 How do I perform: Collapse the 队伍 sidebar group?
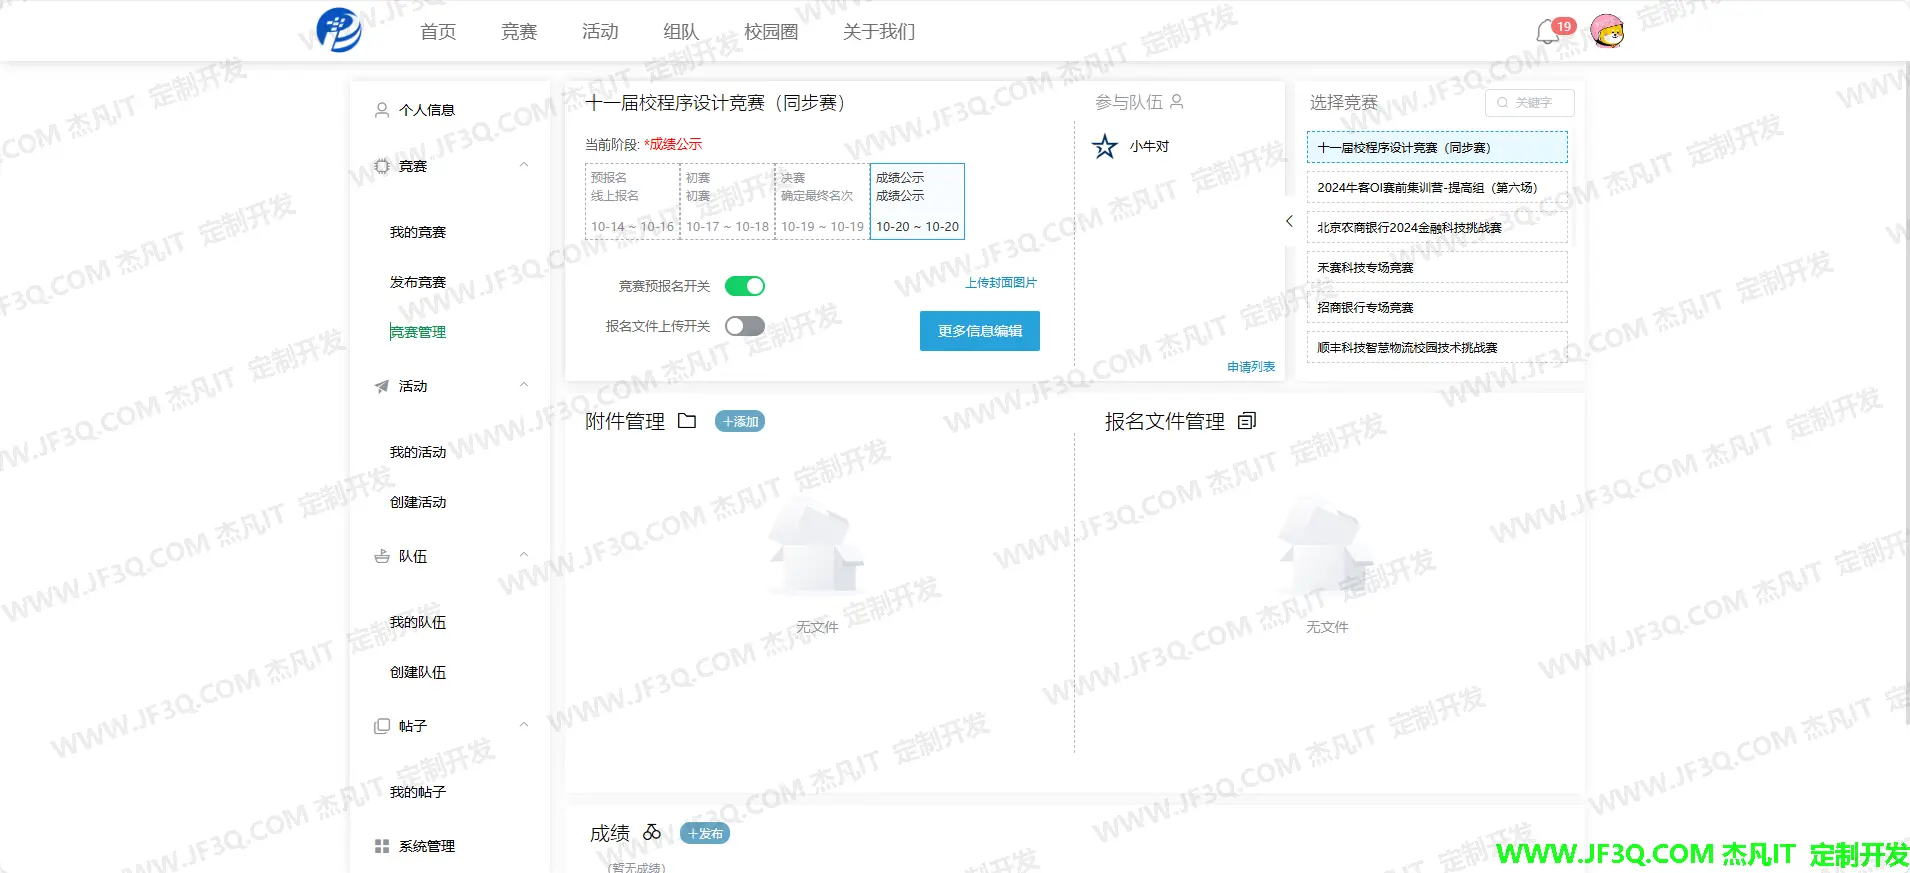pos(524,556)
